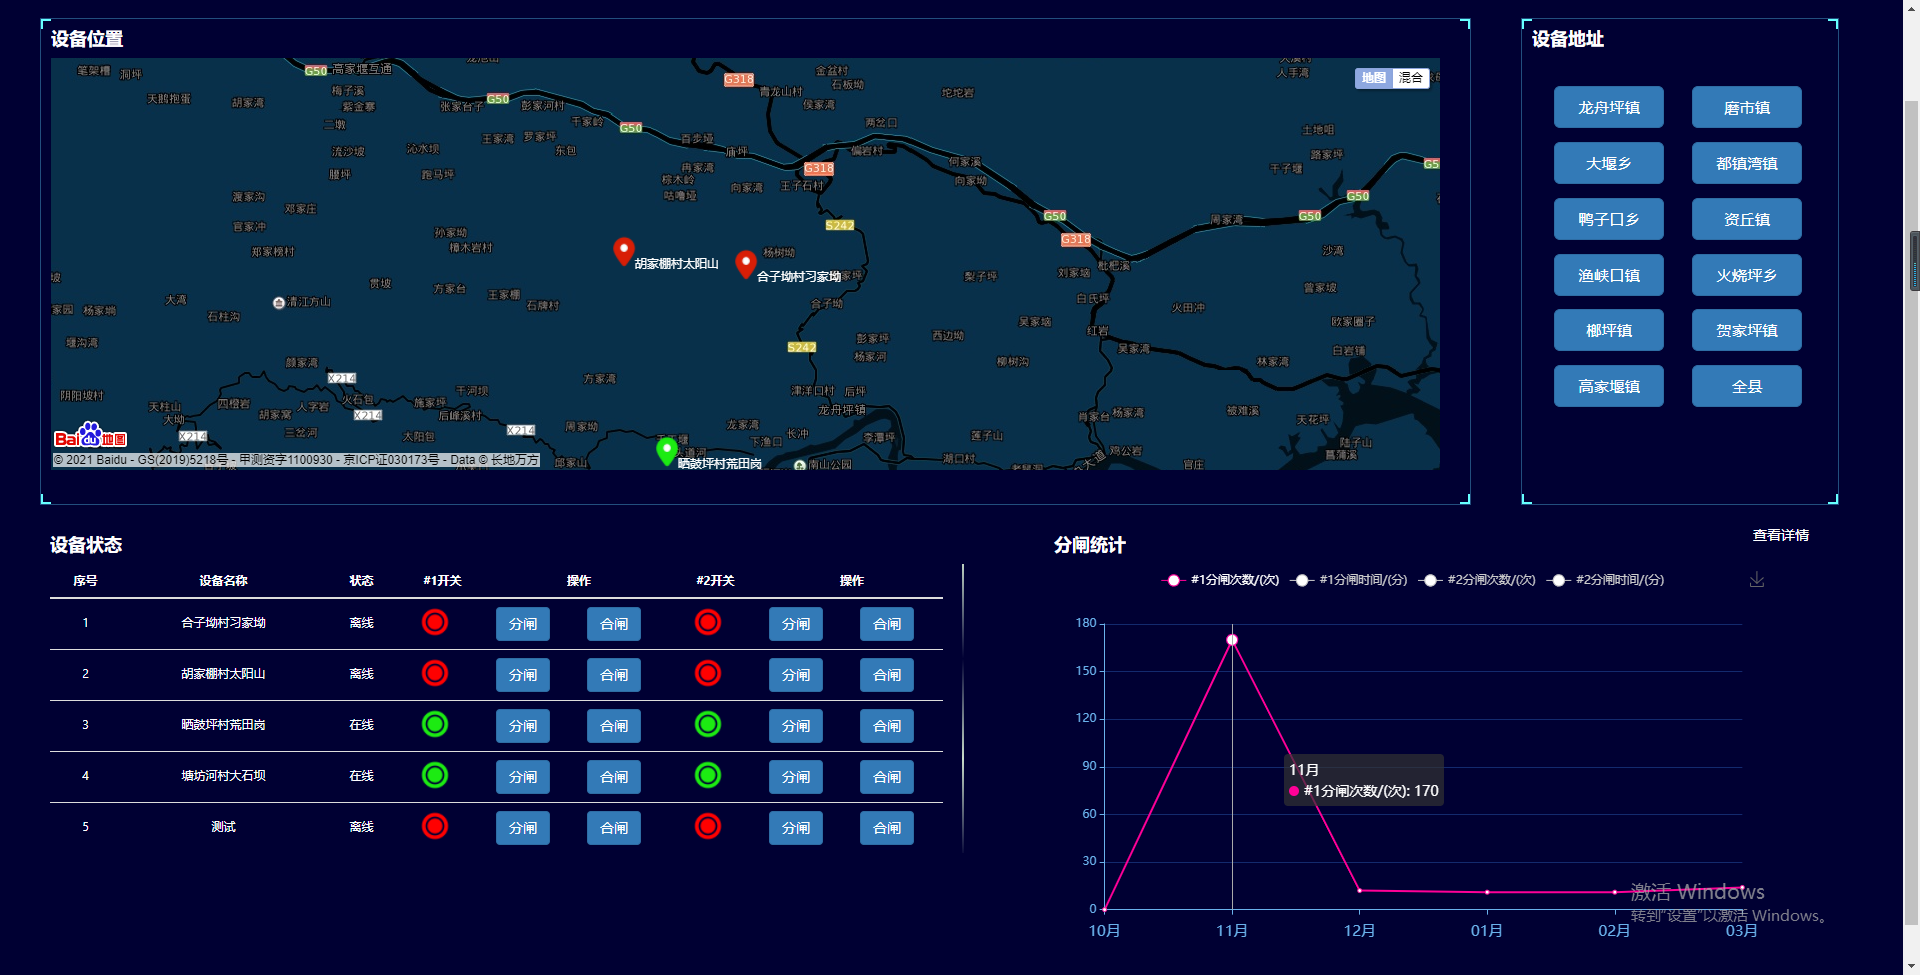The height and width of the screenshot is (975, 1920).
Task: Download the 分闸统计 chart as image
Action: [x=1756, y=580]
